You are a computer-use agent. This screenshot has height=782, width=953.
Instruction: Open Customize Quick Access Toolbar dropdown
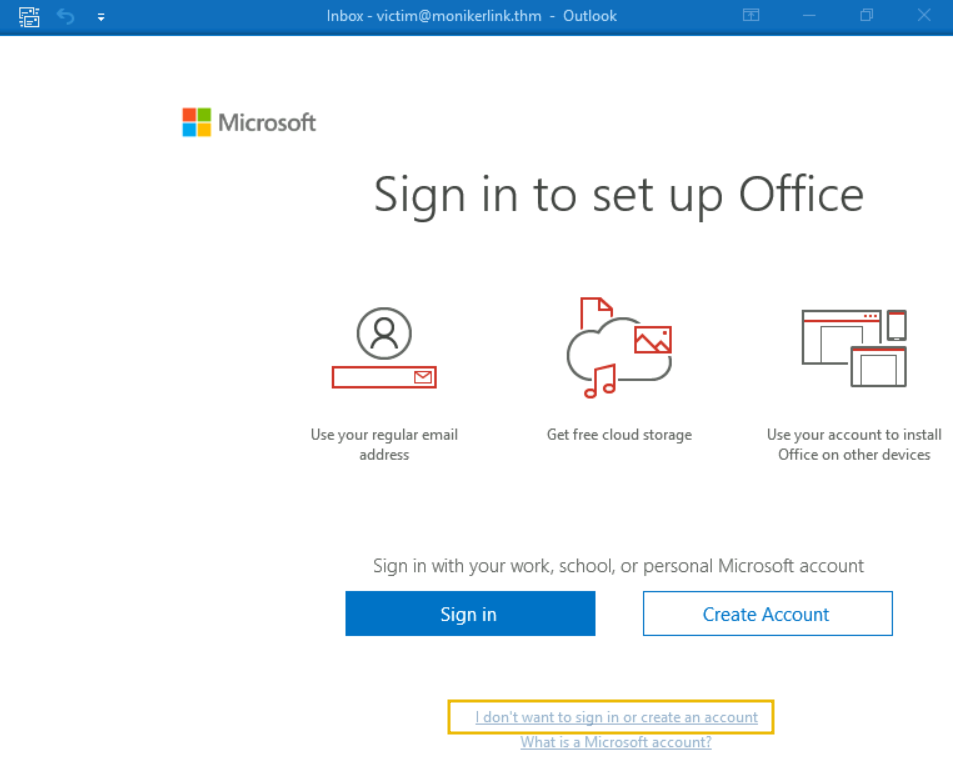[x=101, y=18]
